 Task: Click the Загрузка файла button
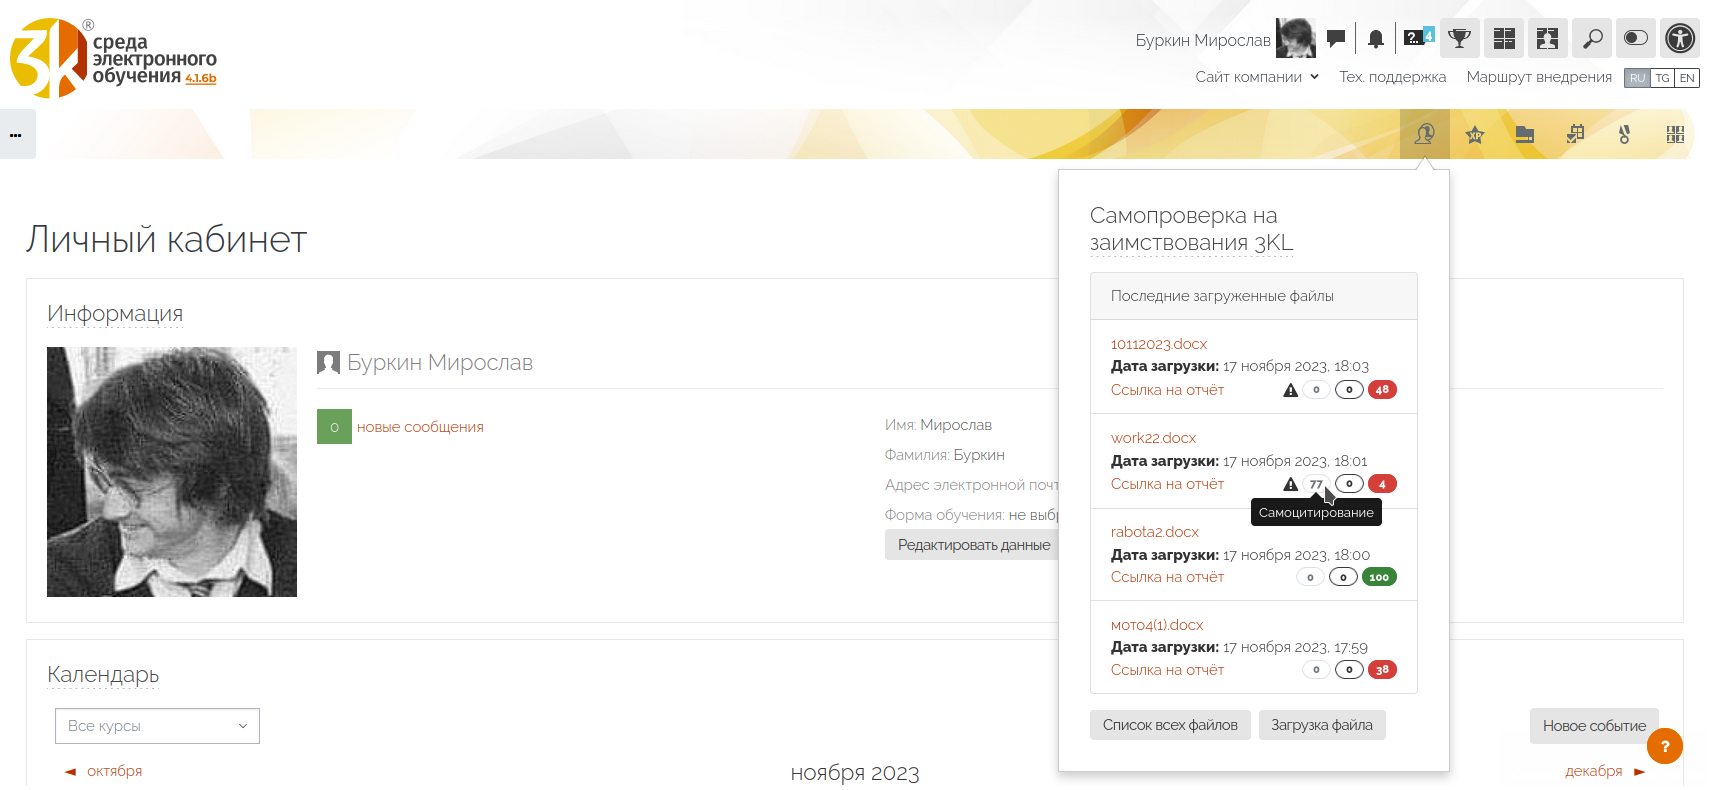(x=1321, y=725)
